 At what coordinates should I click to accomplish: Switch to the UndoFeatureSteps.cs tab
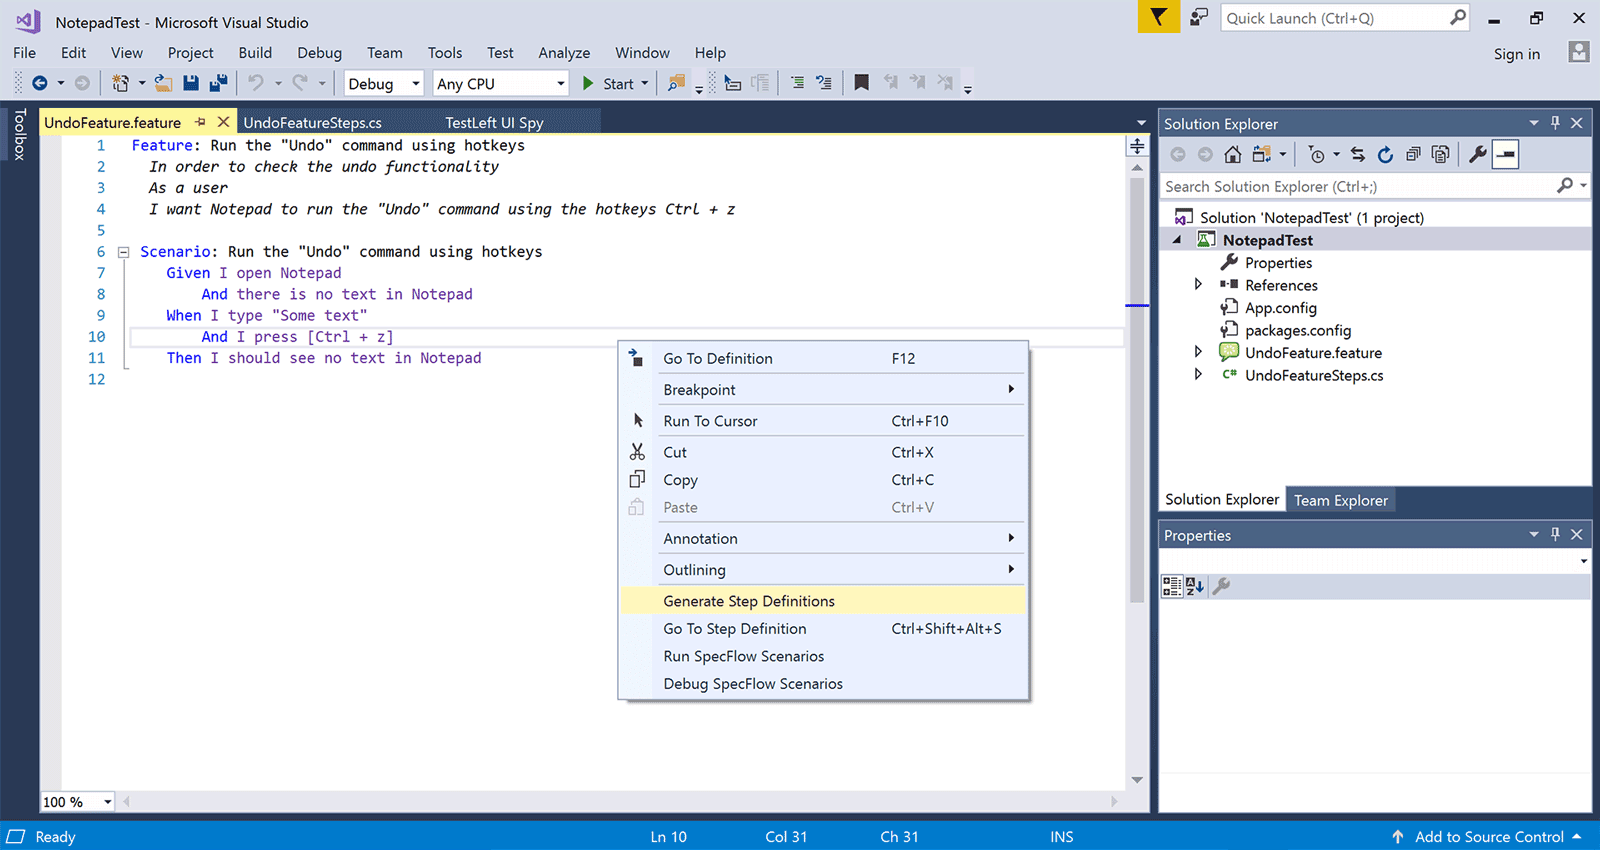click(x=313, y=123)
